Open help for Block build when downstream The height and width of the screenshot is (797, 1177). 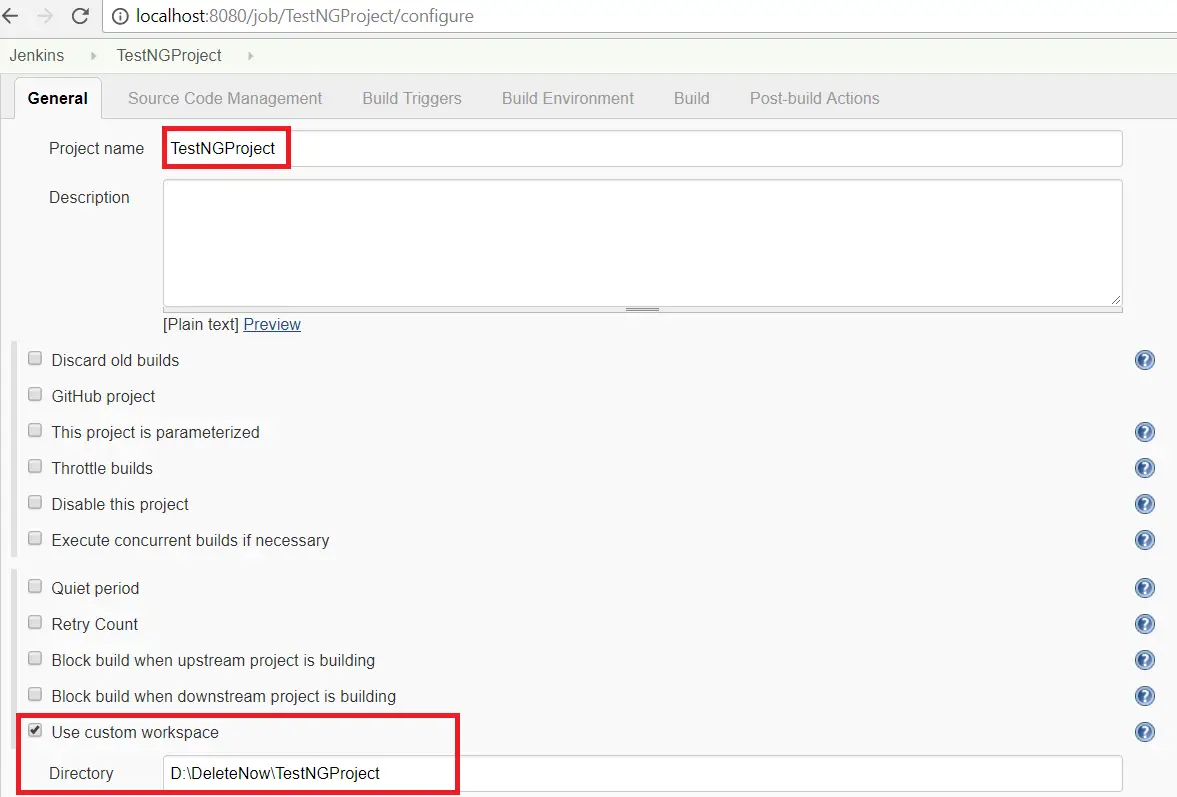click(1145, 696)
